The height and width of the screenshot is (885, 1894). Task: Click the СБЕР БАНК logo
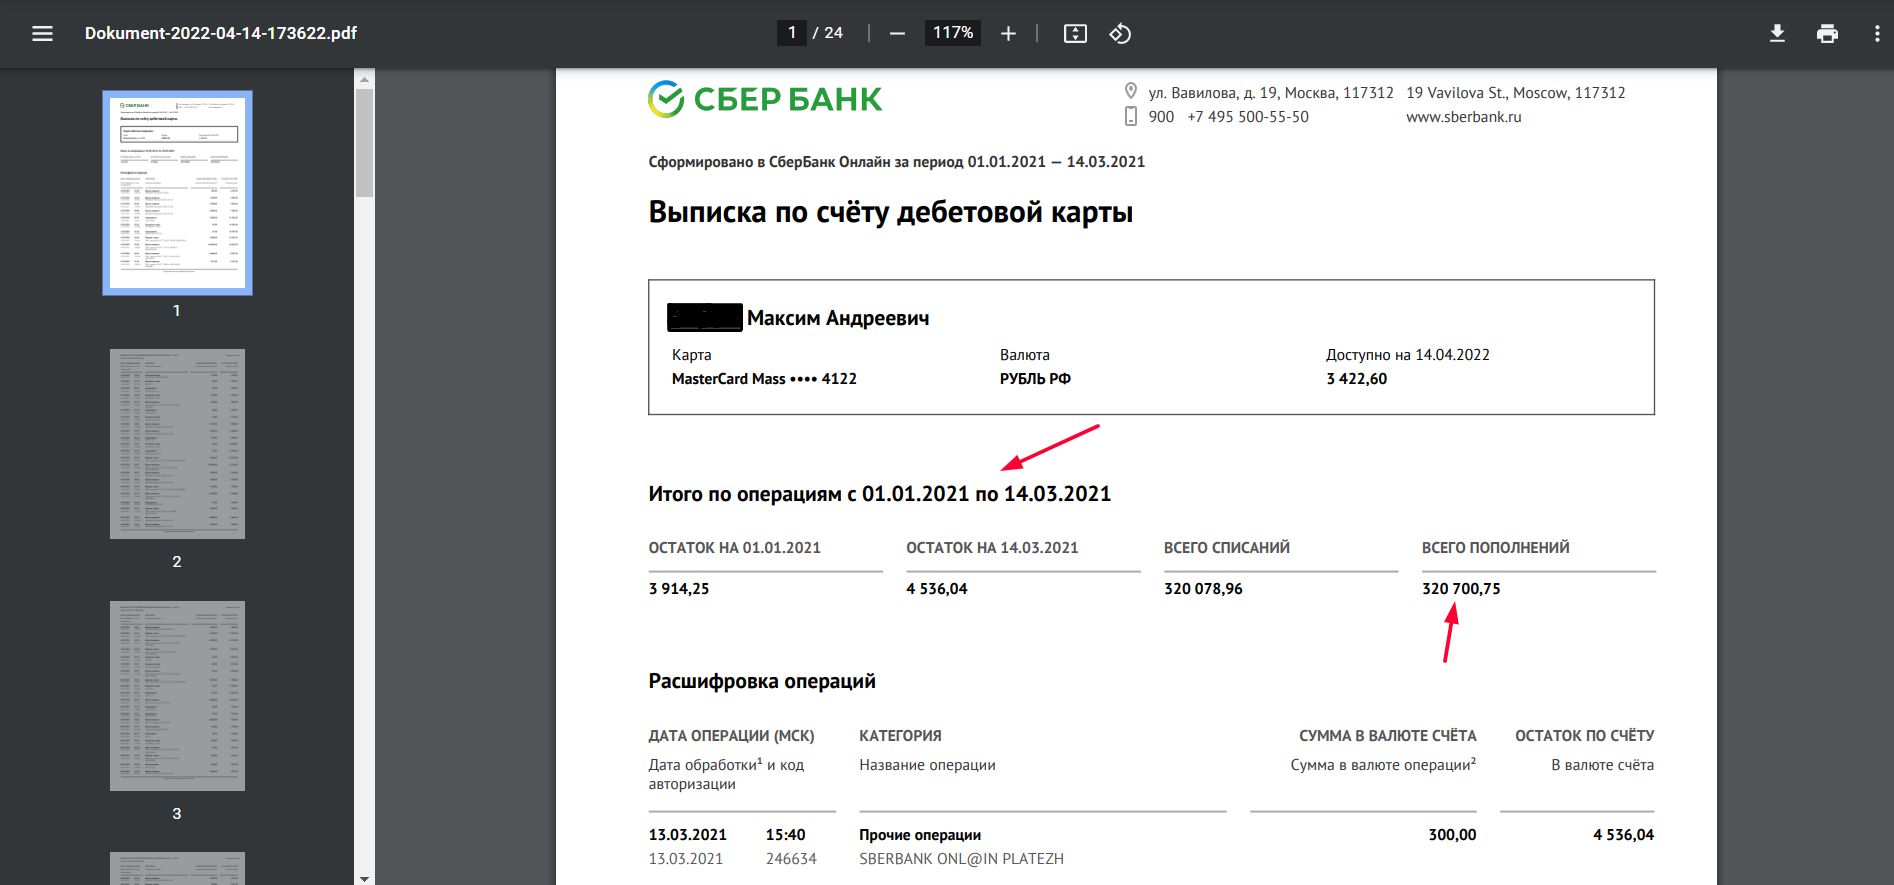(765, 99)
